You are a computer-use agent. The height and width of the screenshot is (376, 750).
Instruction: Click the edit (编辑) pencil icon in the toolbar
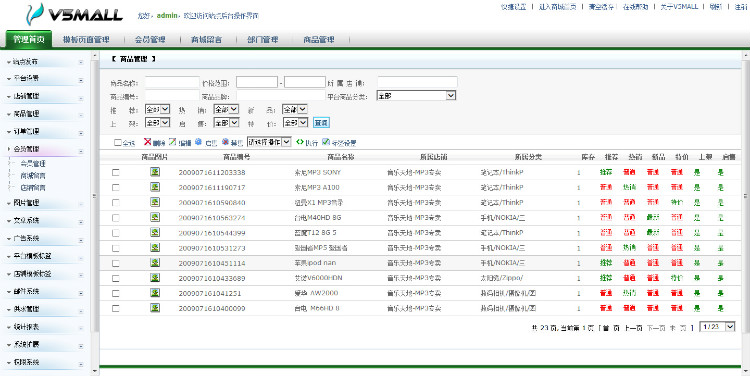click(x=173, y=142)
